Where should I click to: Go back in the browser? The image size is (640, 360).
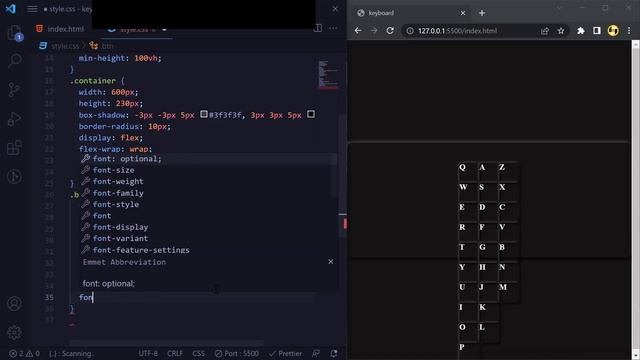coord(358,31)
